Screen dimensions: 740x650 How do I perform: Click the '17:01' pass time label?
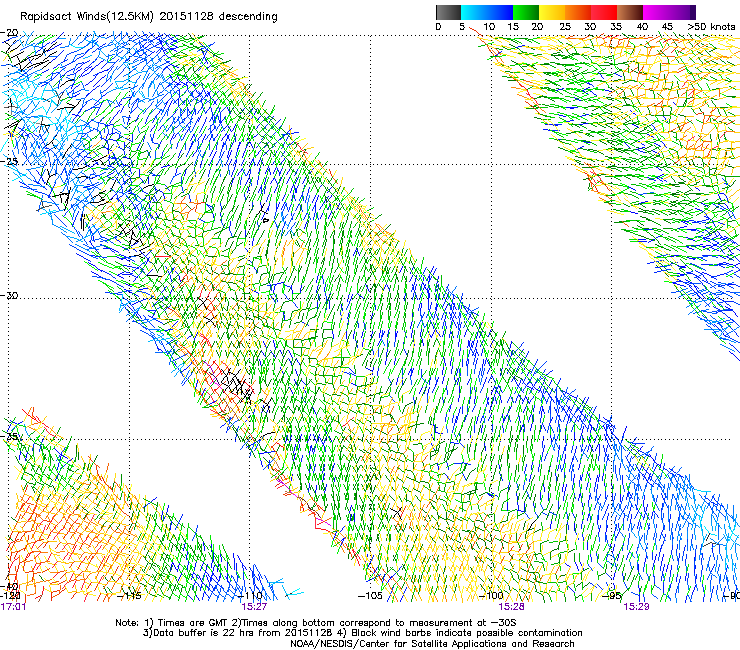pos(13,607)
